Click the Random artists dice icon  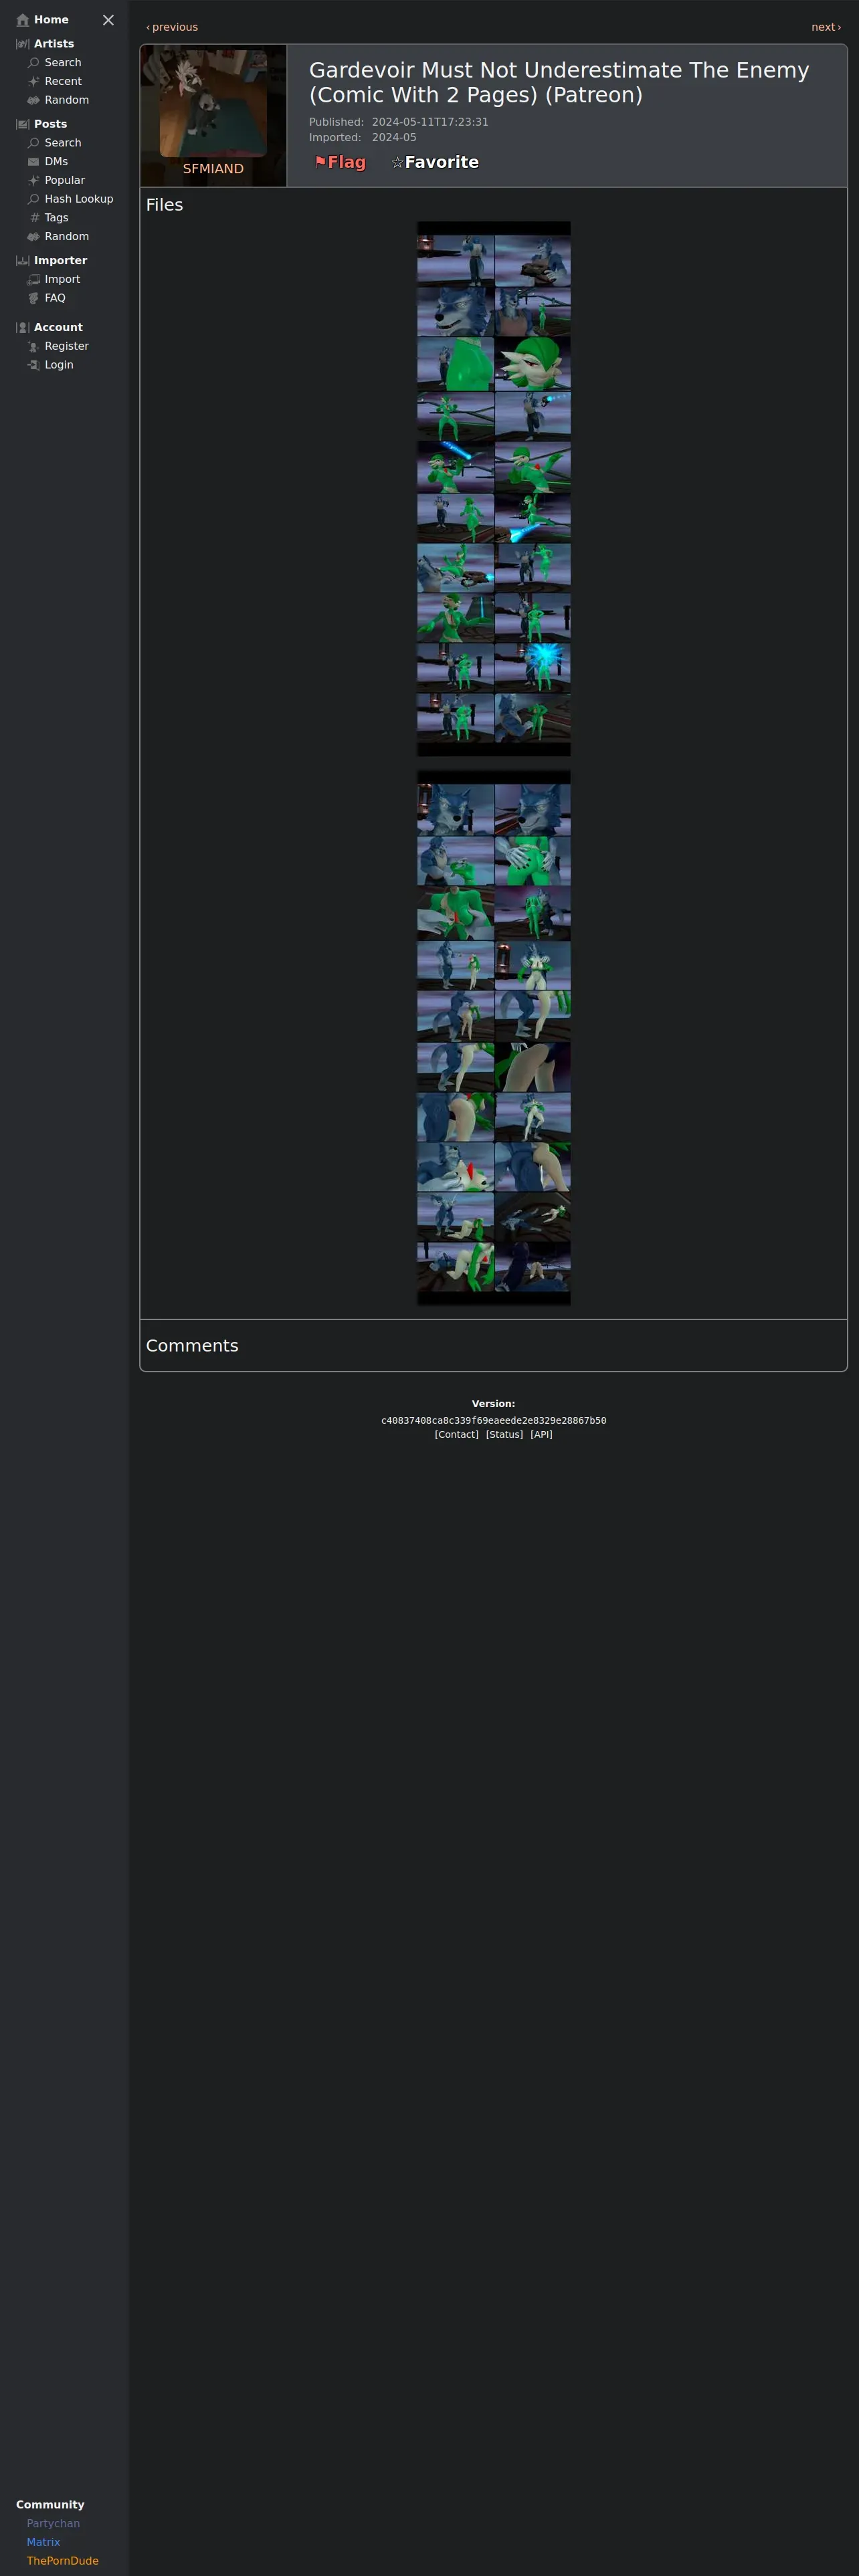(x=34, y=101)
